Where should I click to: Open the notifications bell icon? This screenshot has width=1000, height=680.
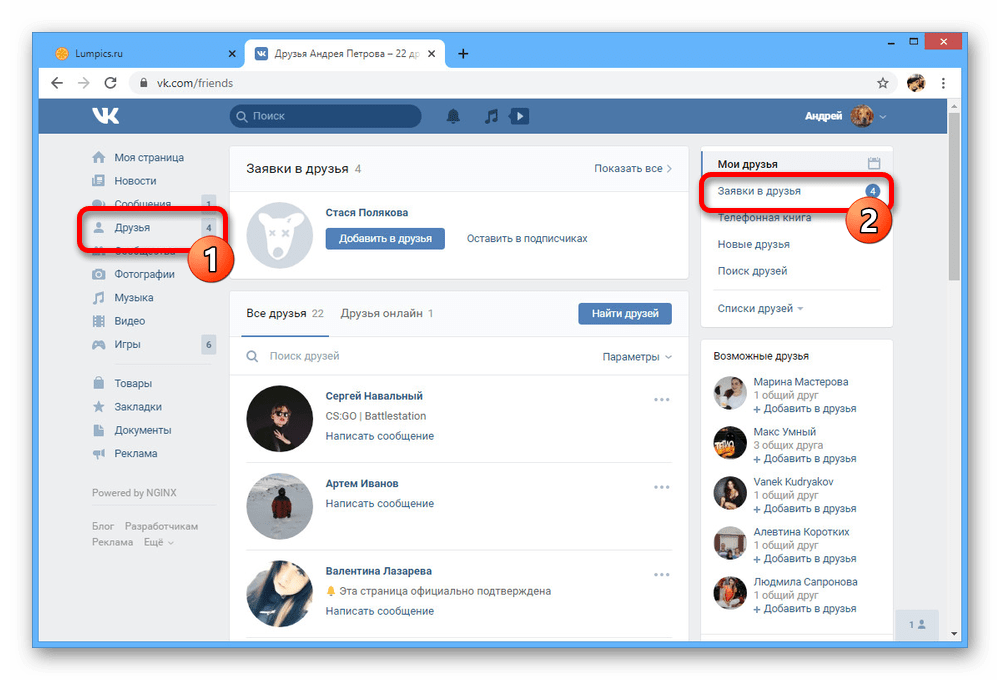pyautogui.click(x=453, y=117)
